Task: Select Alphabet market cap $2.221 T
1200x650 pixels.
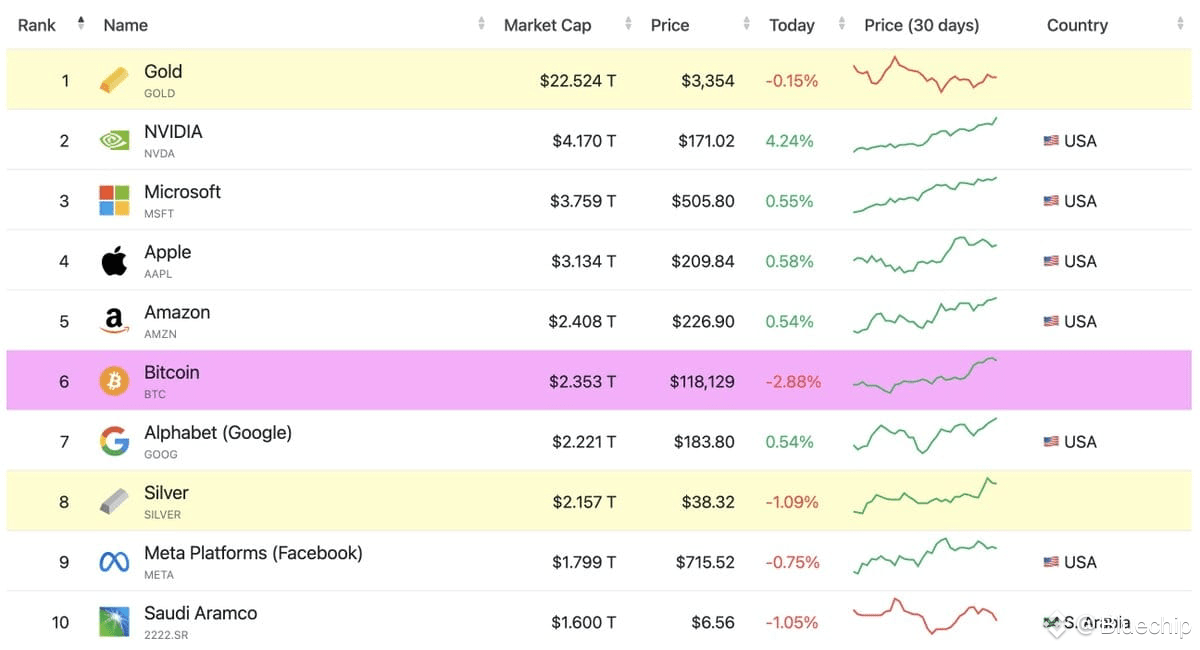Action: point(583,441)
